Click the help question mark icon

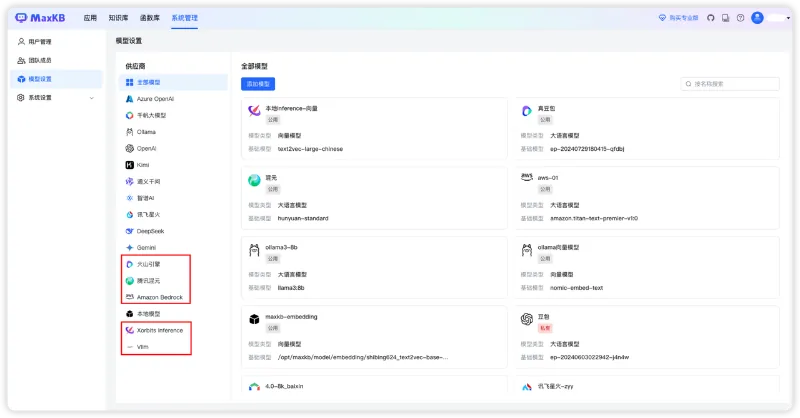(740, 18)
